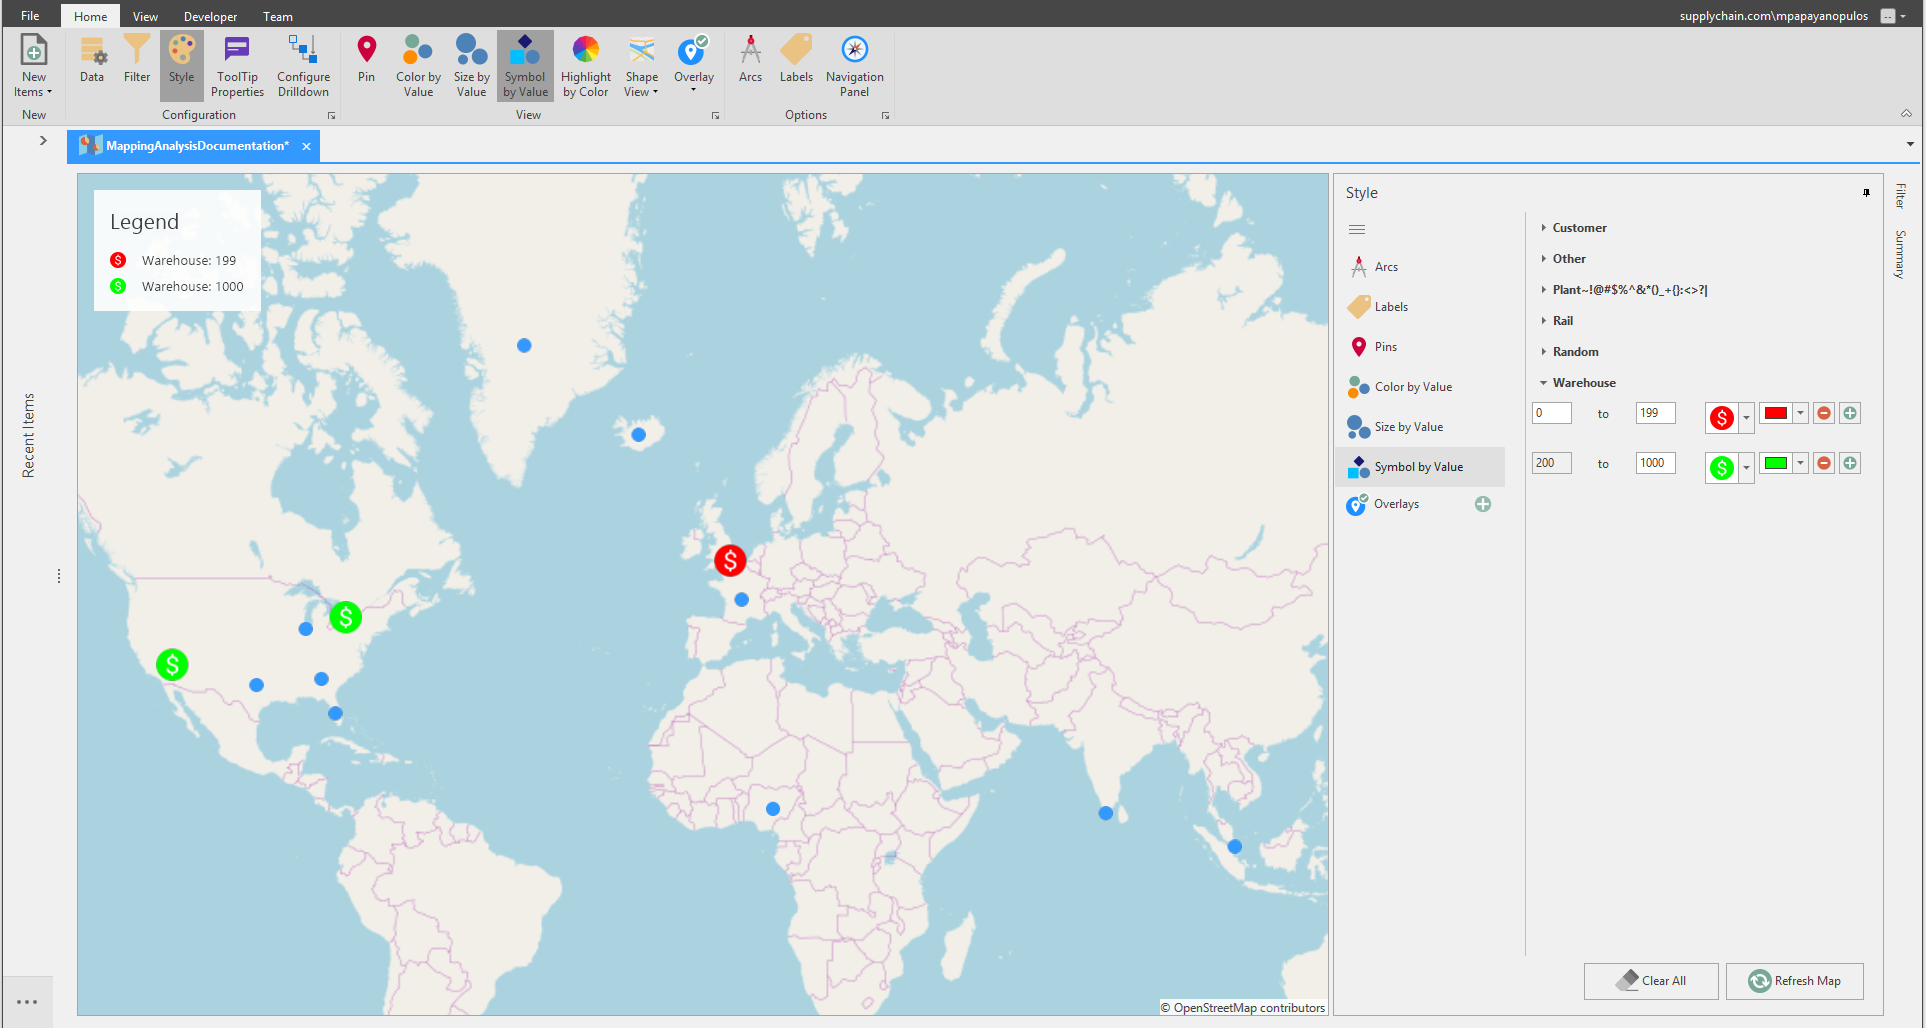Open the document tab list dropdown
This screenshot has width=1926, height=1028.
(1910, 144)
